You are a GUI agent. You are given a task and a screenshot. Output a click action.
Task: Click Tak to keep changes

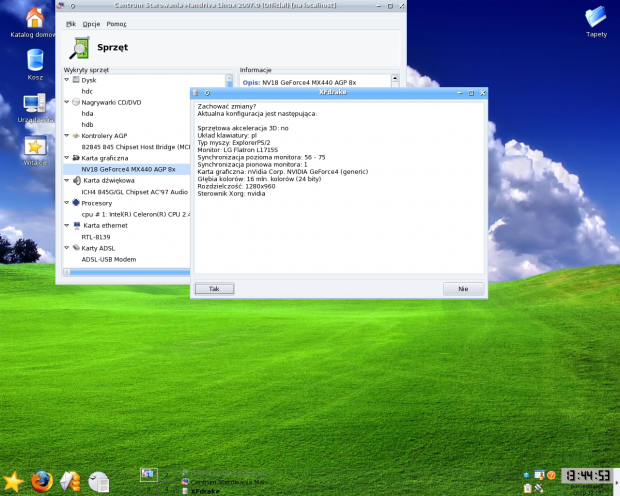214,289
